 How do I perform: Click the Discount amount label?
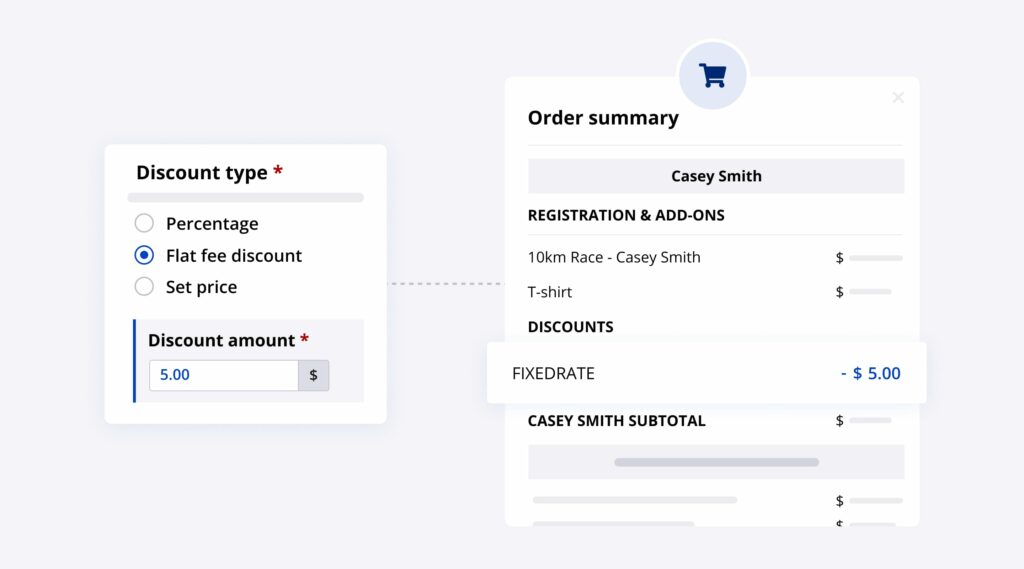(221, 340)
